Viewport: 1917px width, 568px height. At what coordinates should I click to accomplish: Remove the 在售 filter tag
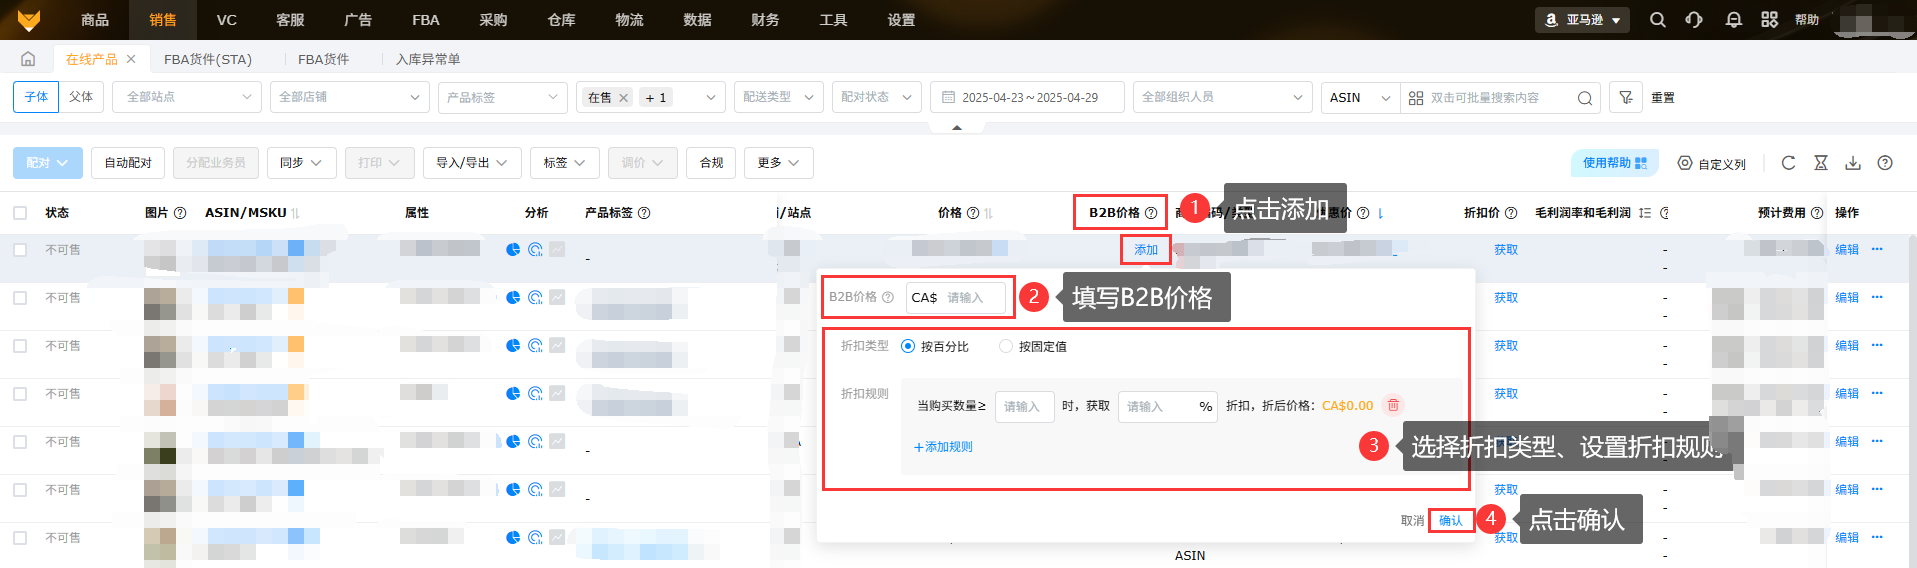623,98
